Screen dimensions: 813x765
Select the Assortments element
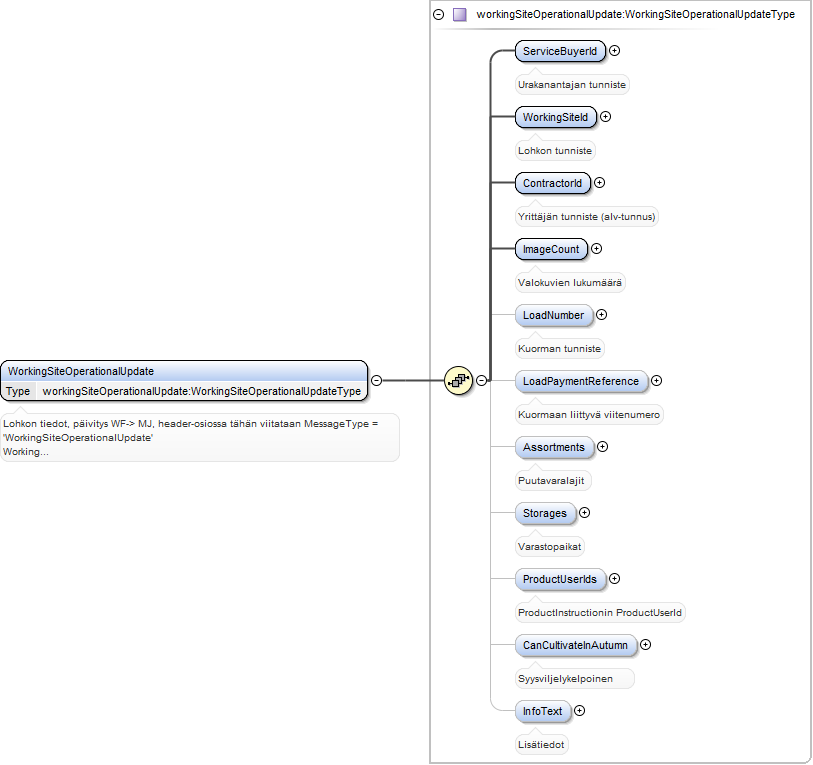554,447
